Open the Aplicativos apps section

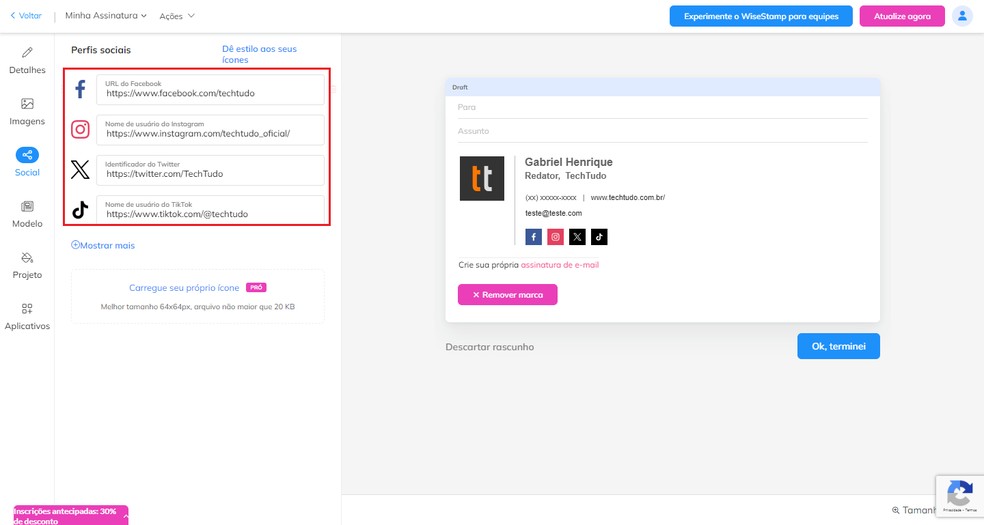click(27, 316)
